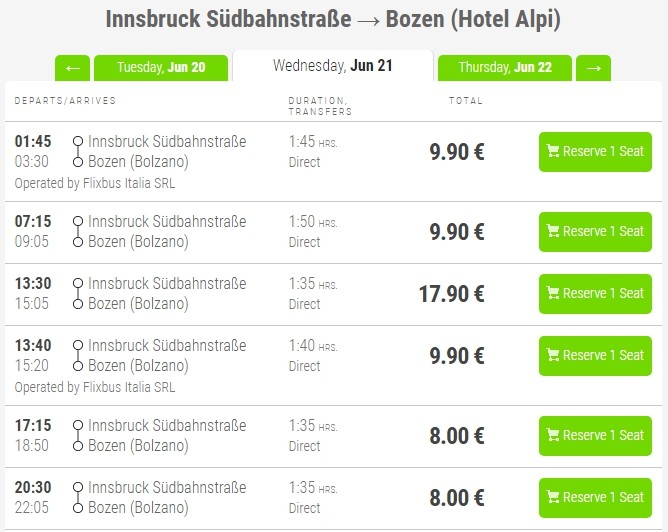668x532 pixels.
Task: Click the cart icon for the 01:45 trip
Action: coord(552,152)
